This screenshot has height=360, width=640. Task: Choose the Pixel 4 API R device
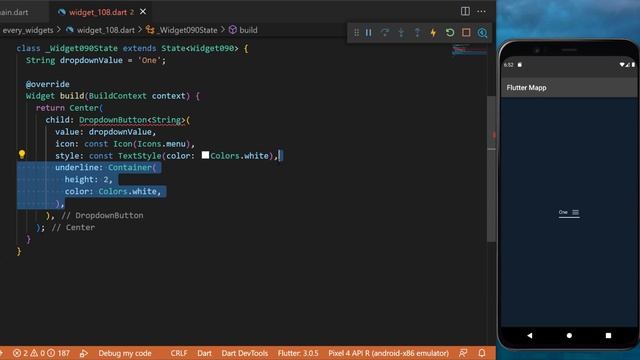(x=388, y=353)
